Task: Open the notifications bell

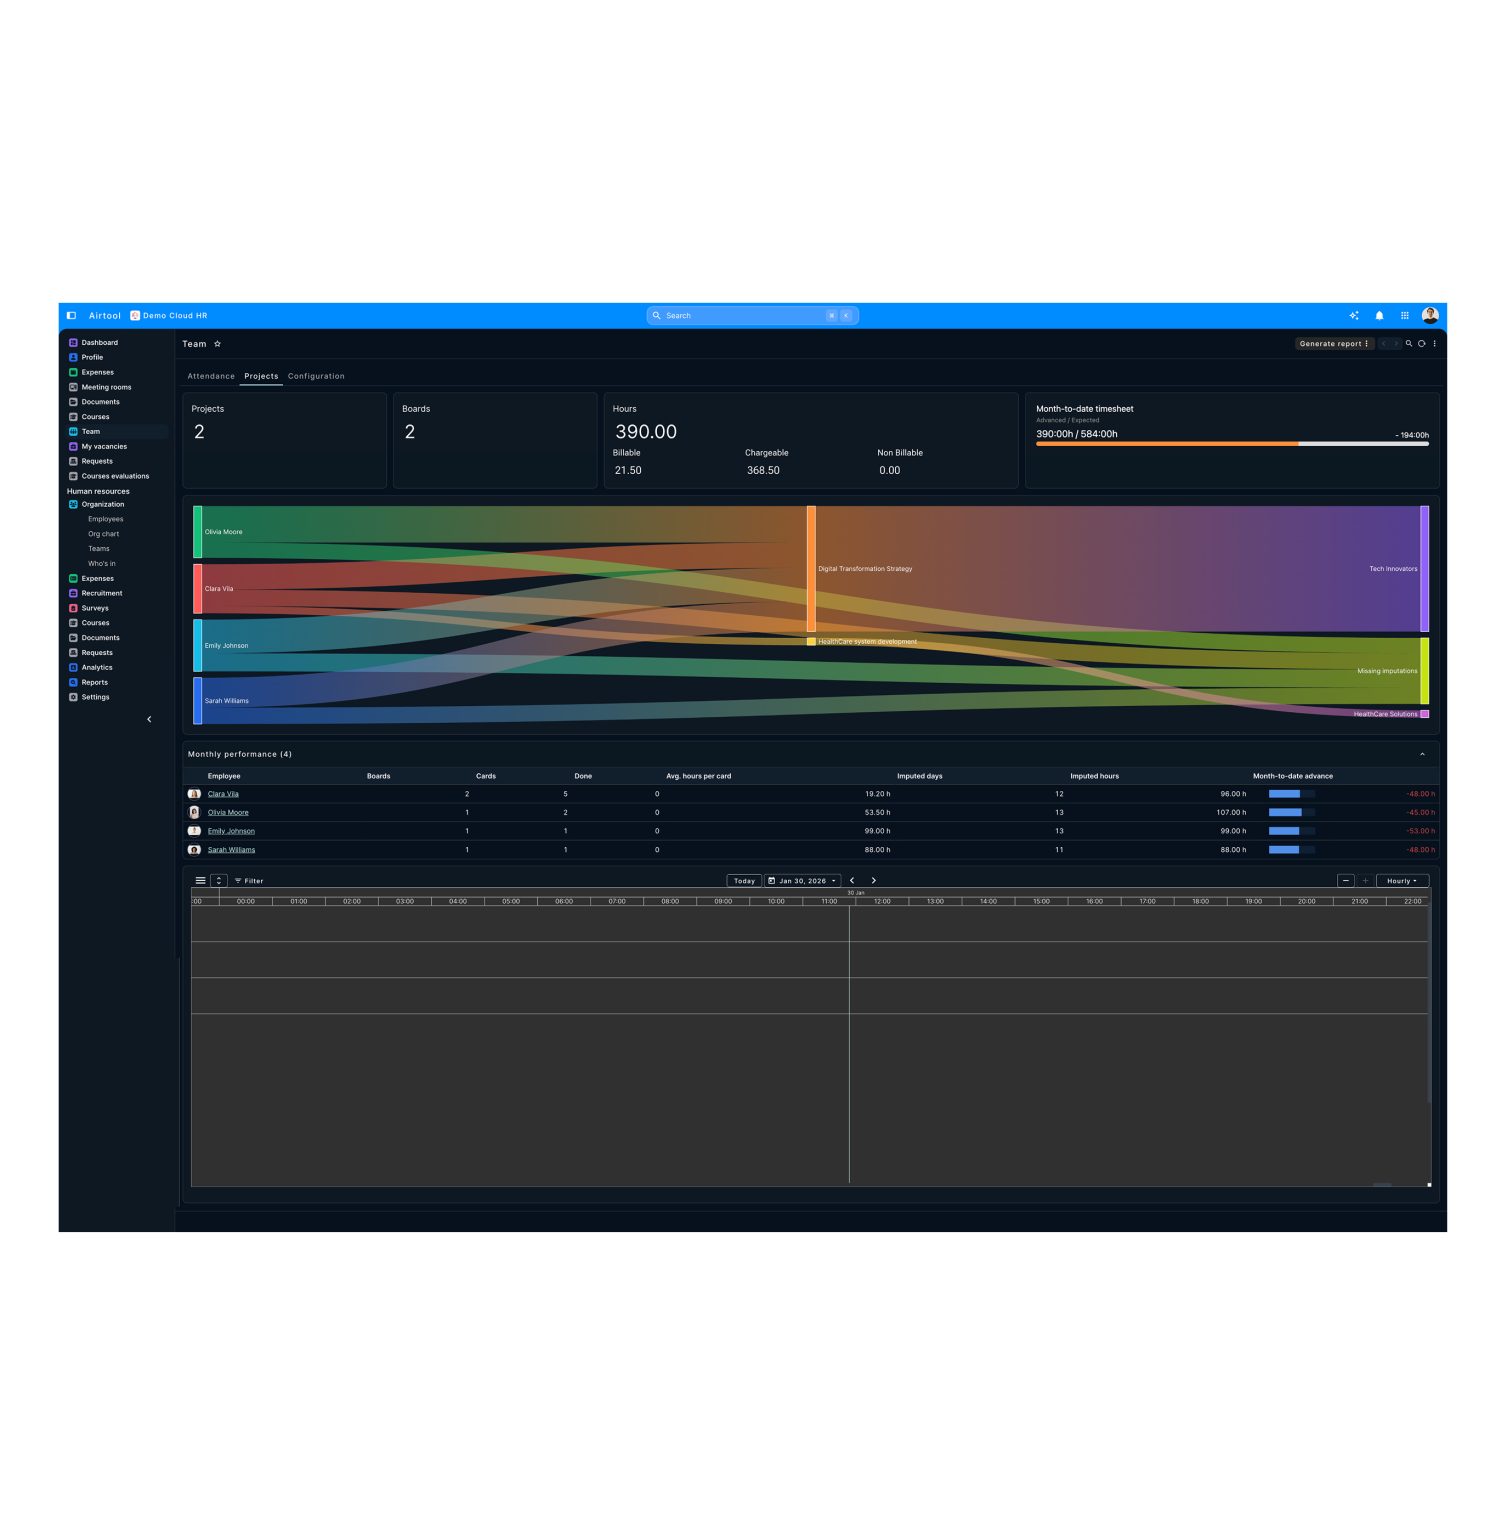Action: 1379,316
